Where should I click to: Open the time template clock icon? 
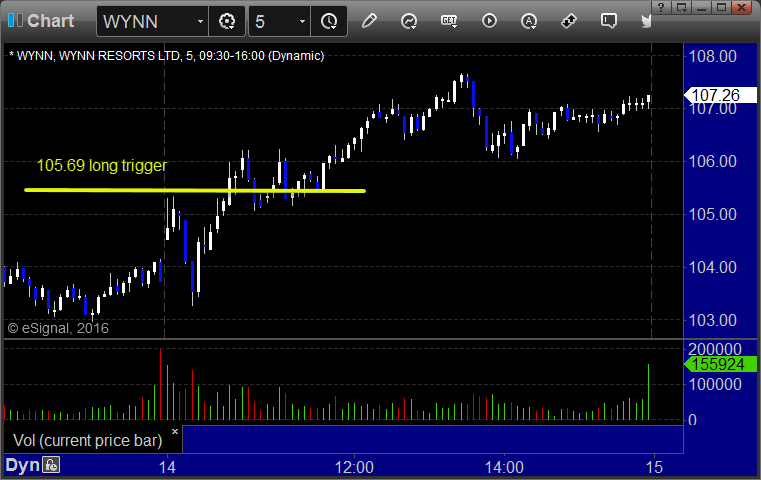(329, 21)
